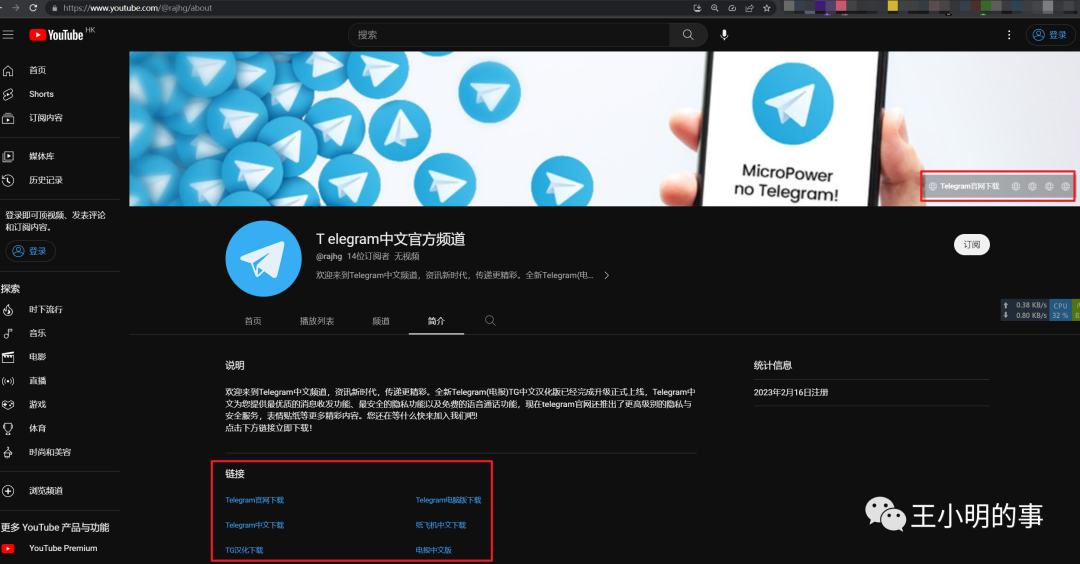Image resolution: width=1080 pixels, height=564 pixels.
Task: Click the browser address bar URL
Action: 138,8
